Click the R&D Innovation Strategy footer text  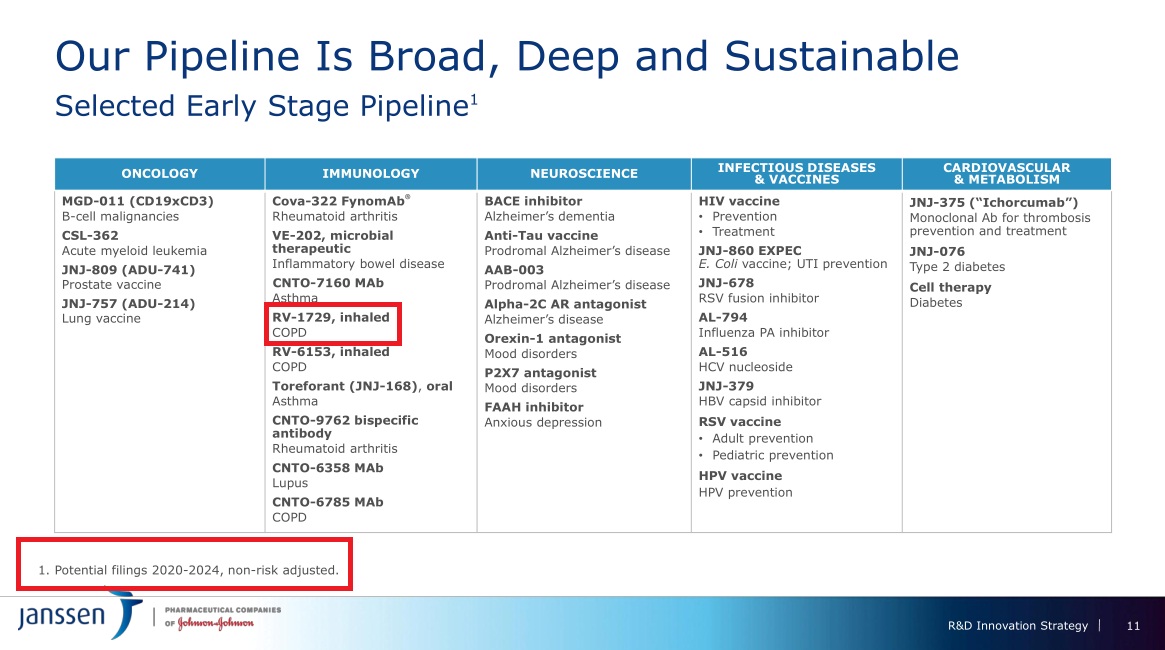coord(1017,626)
